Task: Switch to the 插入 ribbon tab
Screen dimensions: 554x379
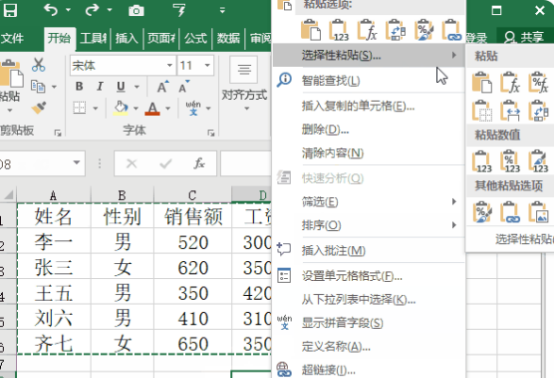Action: pos(126,38)
